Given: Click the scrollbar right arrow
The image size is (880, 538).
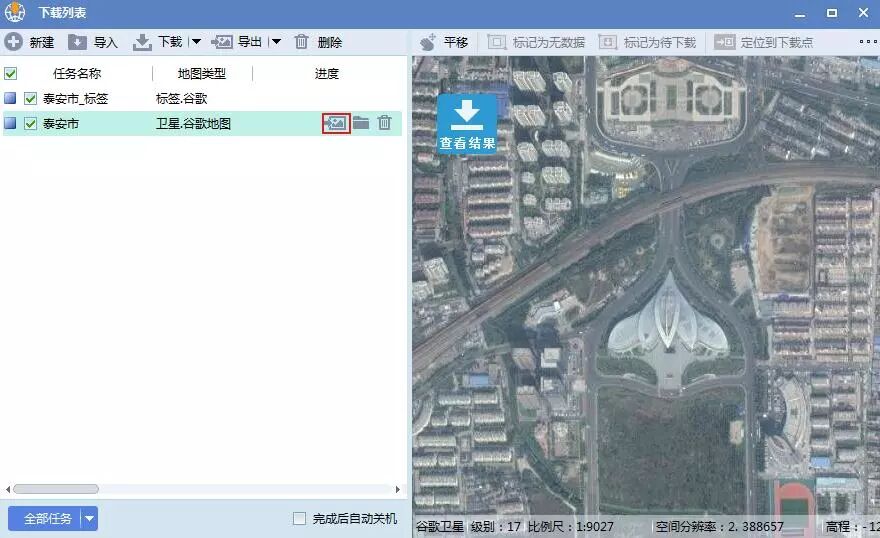Looking at the screenshot, I should point(397,489).
